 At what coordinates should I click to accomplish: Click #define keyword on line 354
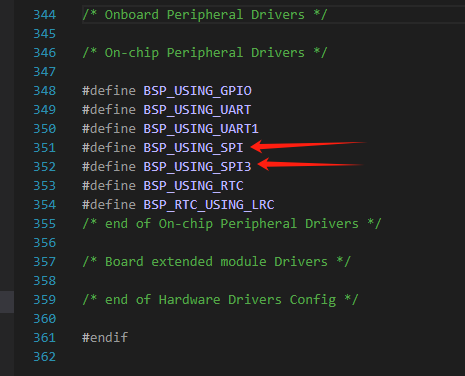[109, 205]
